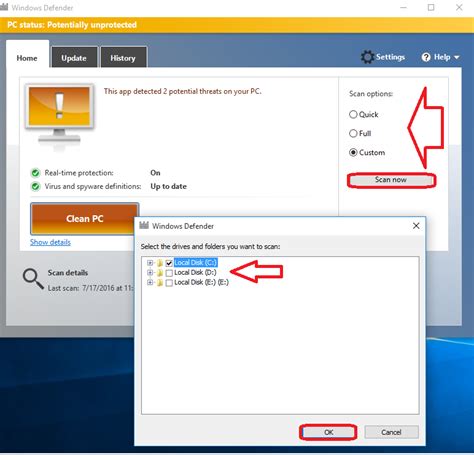Click the 'Up to date' definitions status
Image resolution: width=474 pixels, height=455 pixels.
168,186
